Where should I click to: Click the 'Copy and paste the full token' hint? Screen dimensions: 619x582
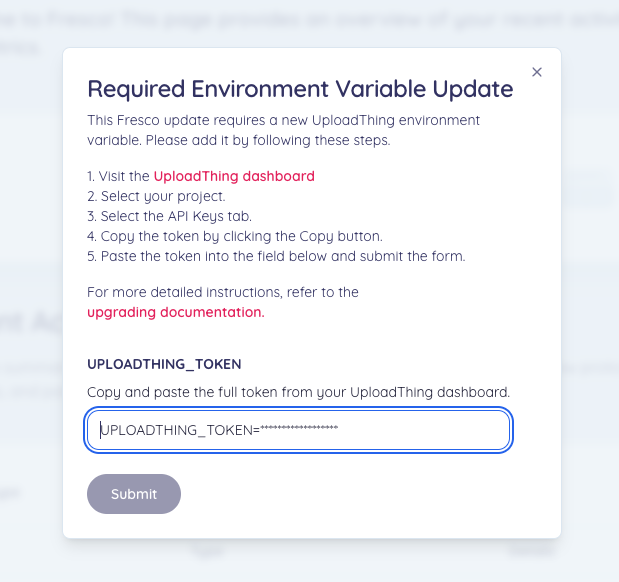click(298, 392)
